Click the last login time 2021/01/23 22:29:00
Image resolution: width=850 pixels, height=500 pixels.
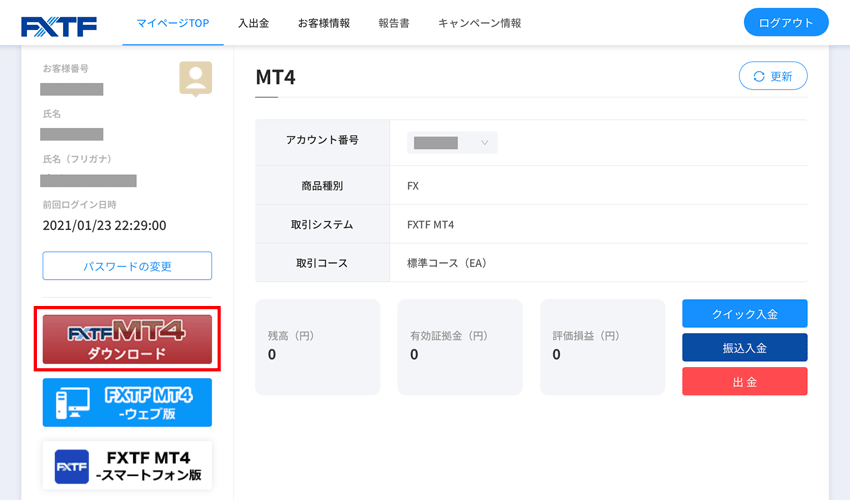coord(105,226)
